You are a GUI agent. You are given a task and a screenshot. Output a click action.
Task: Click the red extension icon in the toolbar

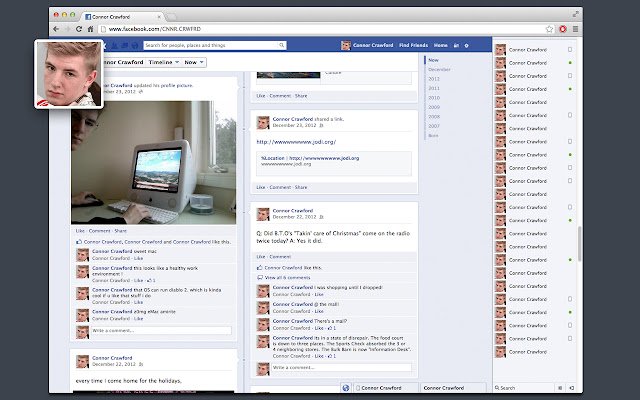coord(563,29)
